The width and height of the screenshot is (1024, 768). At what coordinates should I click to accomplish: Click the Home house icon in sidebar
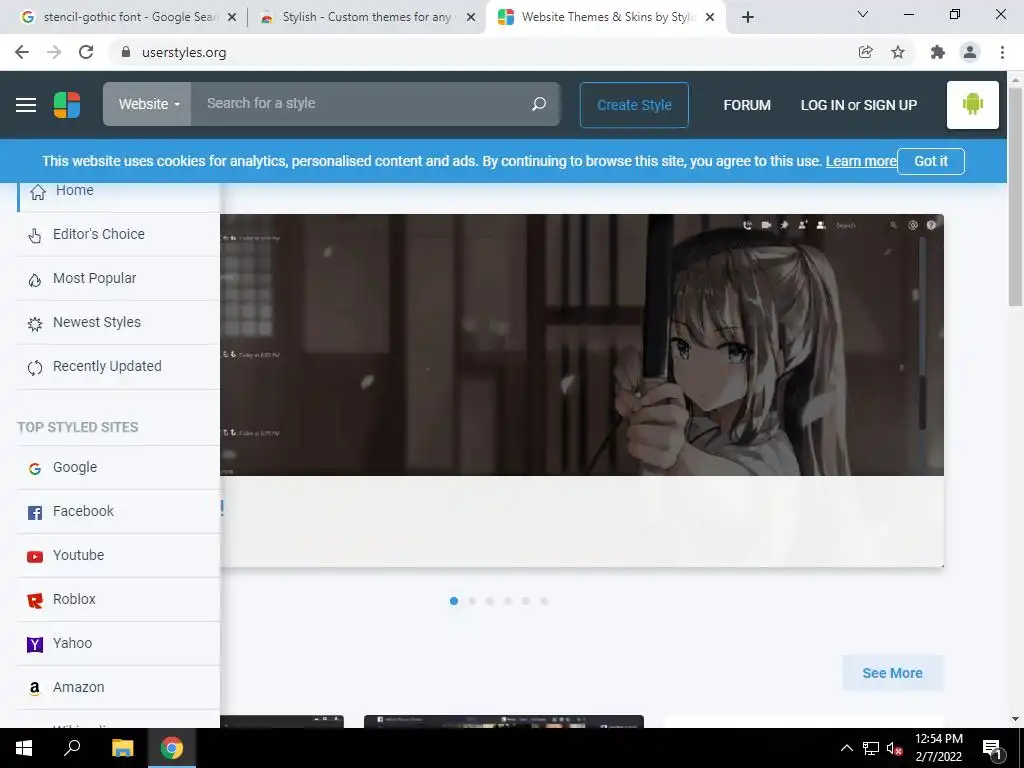[38, 191]
